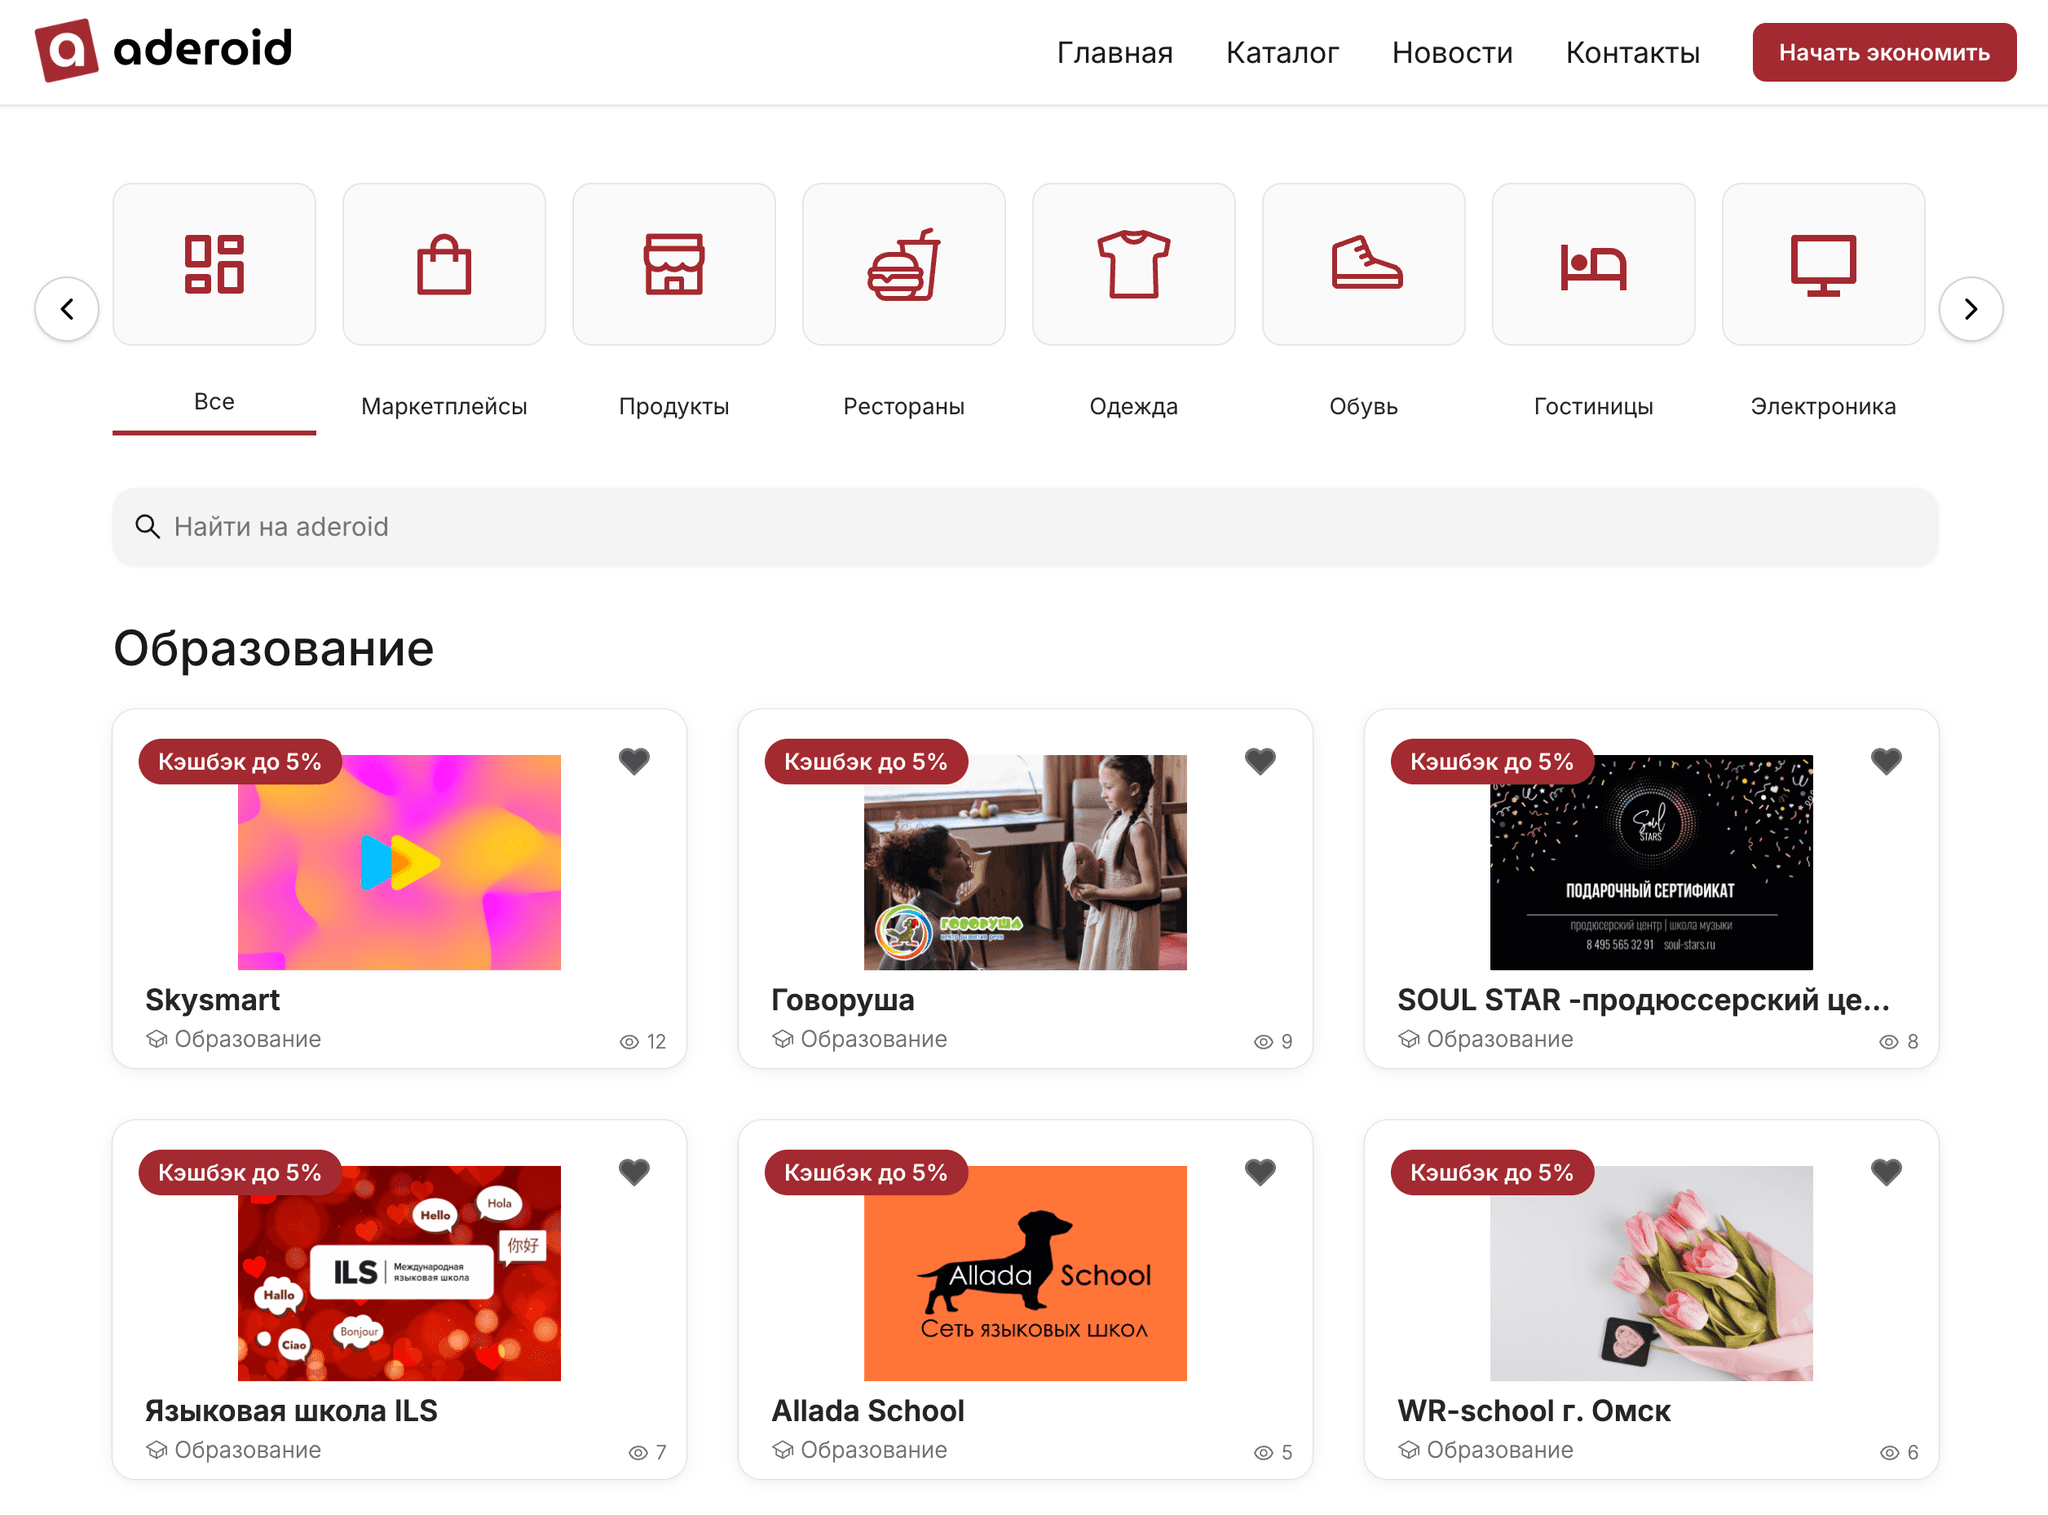This screenshot has width=2048, height=1515.
Task: Select the Рестораны burger icon
Action: (904, 264)
